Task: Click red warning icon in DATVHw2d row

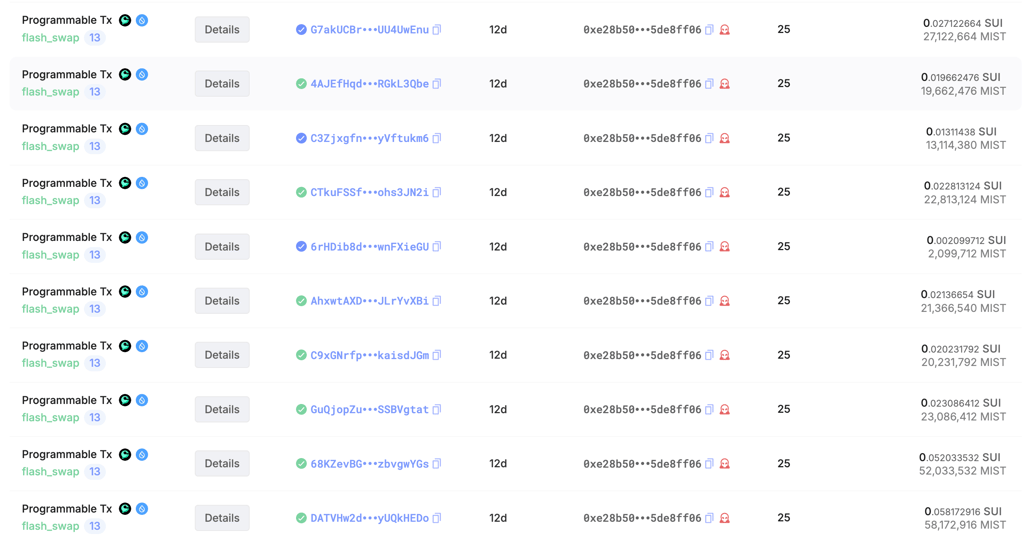Action: pos(724,518)
